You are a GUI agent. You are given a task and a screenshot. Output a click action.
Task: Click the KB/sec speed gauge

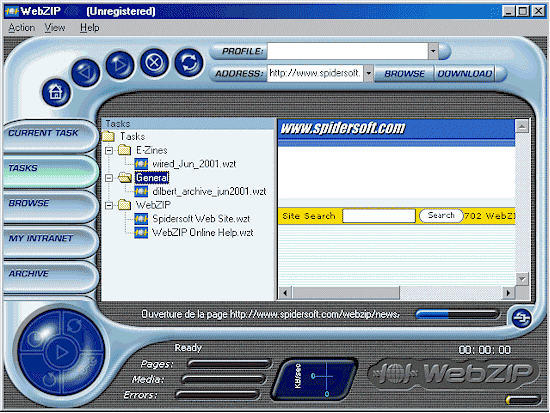click(314, 380)
